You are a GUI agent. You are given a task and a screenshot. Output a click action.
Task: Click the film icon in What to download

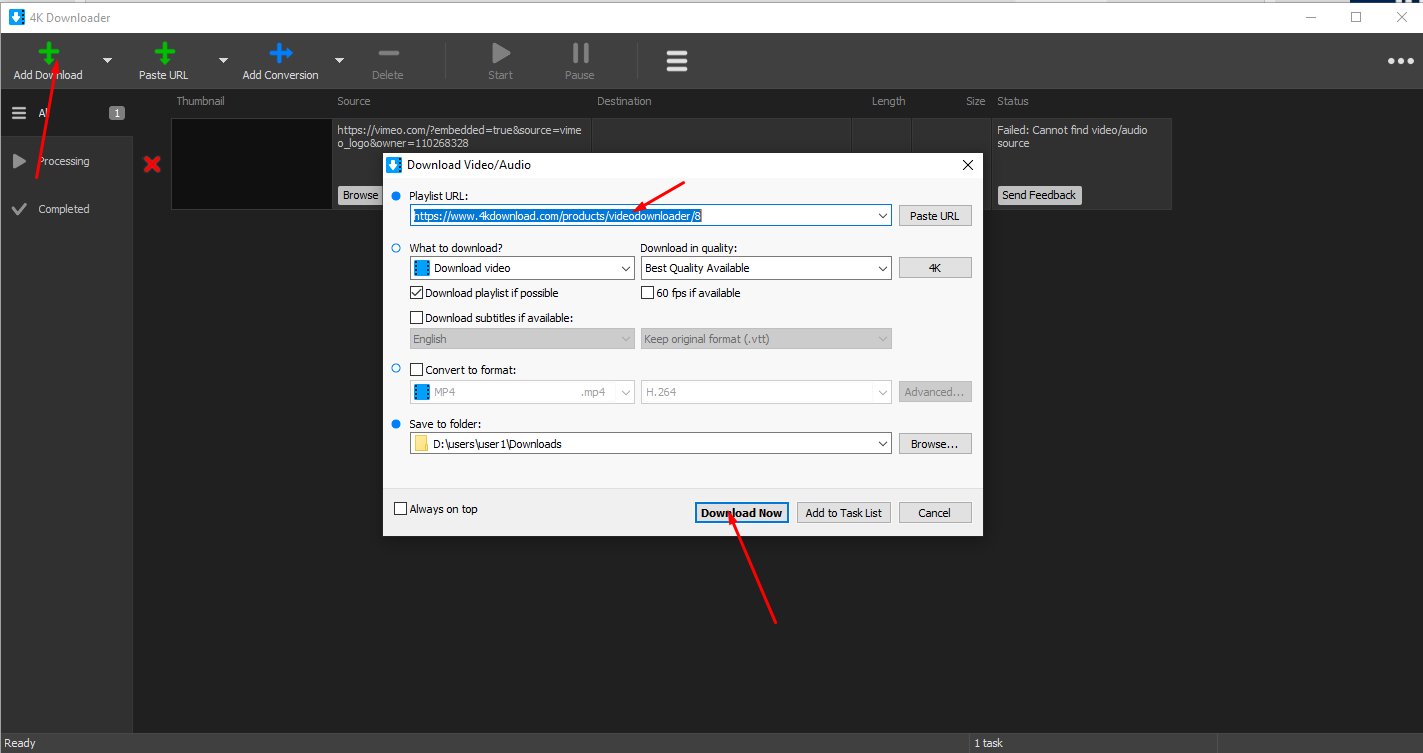pyautogui.click(x=422, y=268)
